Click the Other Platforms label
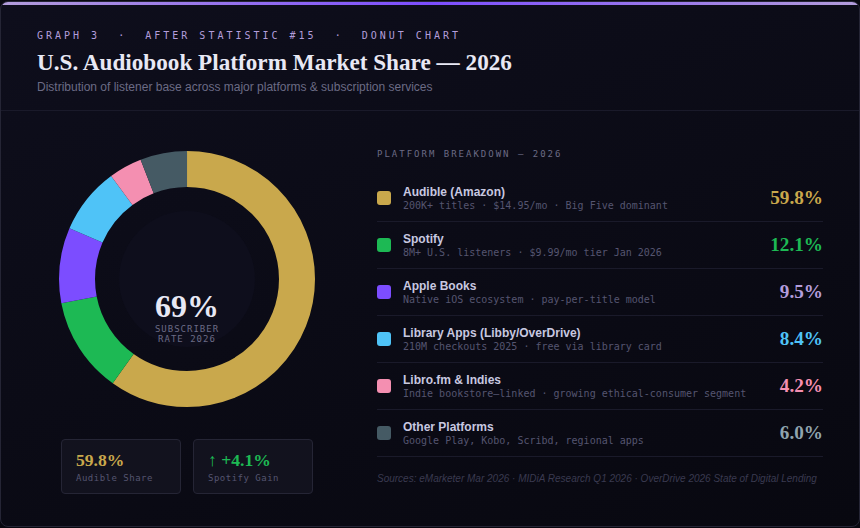Viewport: 860px width, 528px height. click(448, 427)
